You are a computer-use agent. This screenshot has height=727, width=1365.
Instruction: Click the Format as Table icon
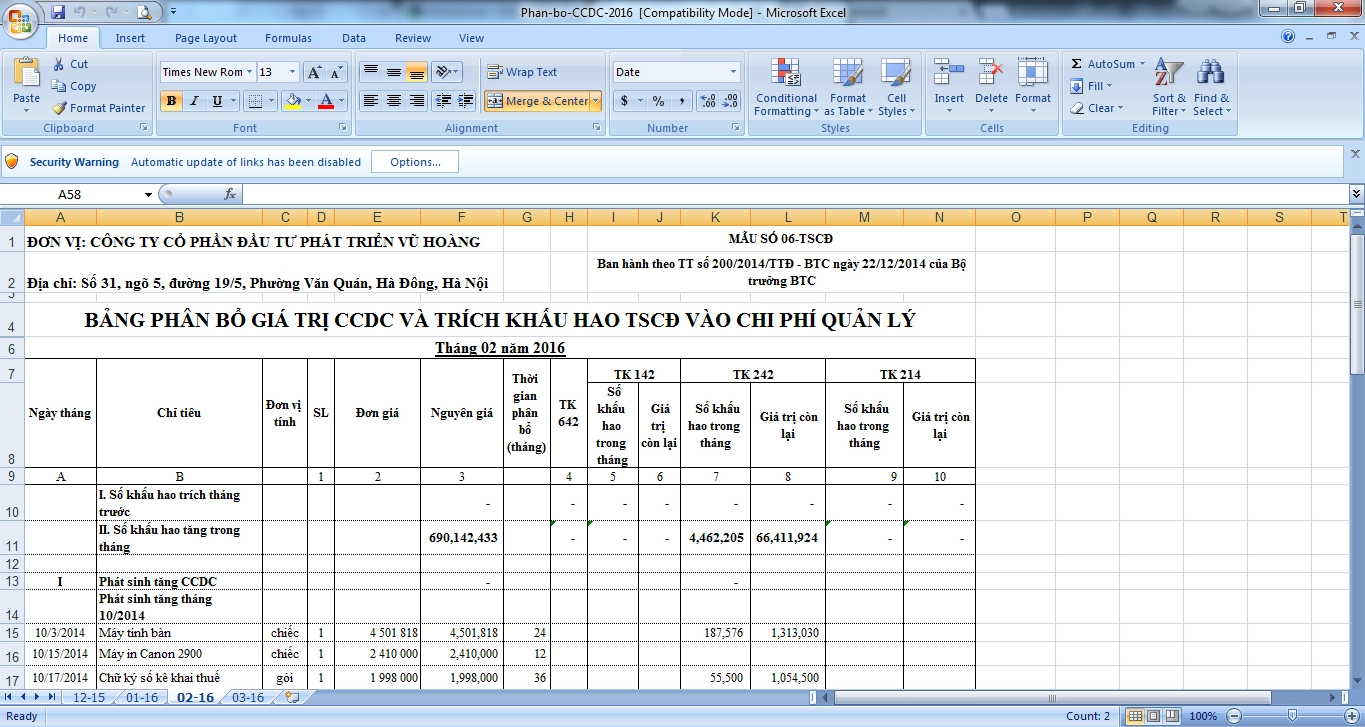pos(848,87)
